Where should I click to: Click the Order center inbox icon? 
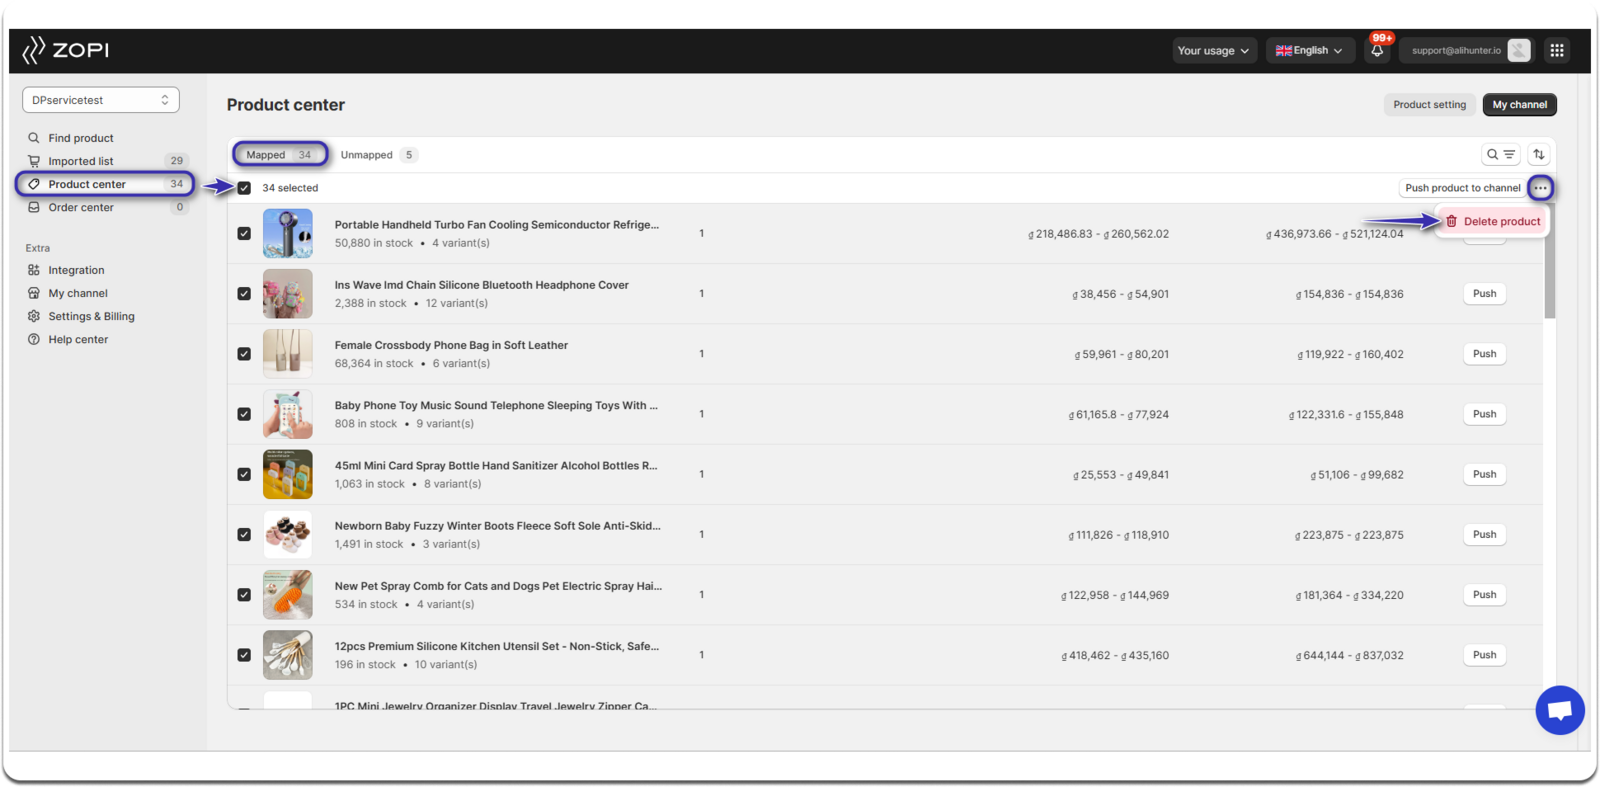[34, 207]
